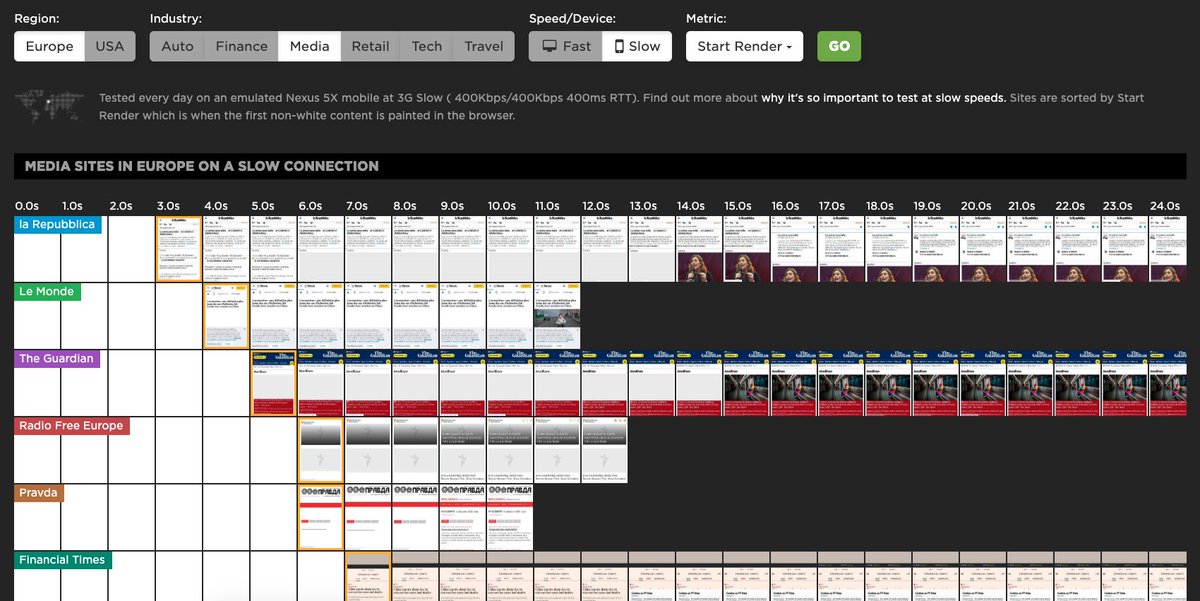
Task: Choose the Retail industry
Action: (x=370, y=46)
